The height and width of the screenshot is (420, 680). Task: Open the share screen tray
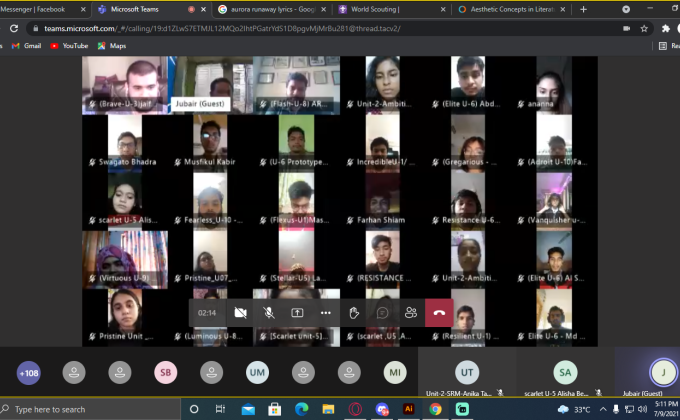[x=297, y=312]
